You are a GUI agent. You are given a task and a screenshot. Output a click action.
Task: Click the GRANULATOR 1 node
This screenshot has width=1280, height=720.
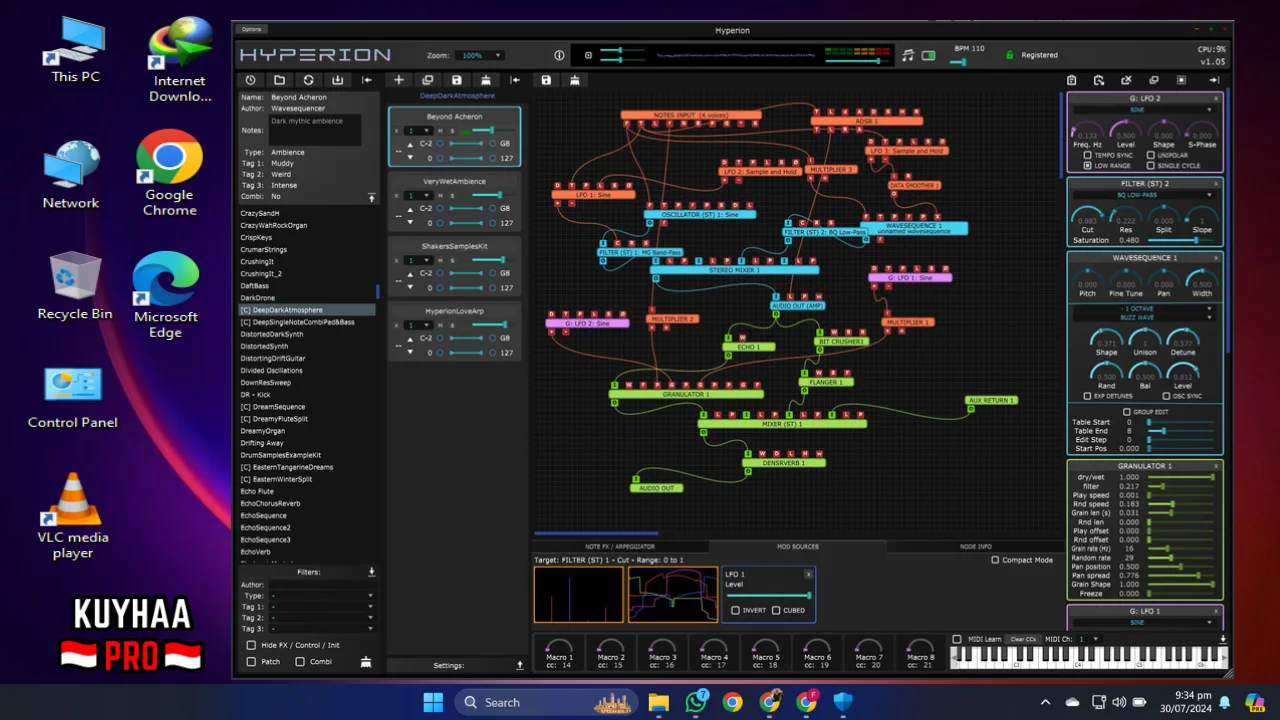[x=685, y=394]
